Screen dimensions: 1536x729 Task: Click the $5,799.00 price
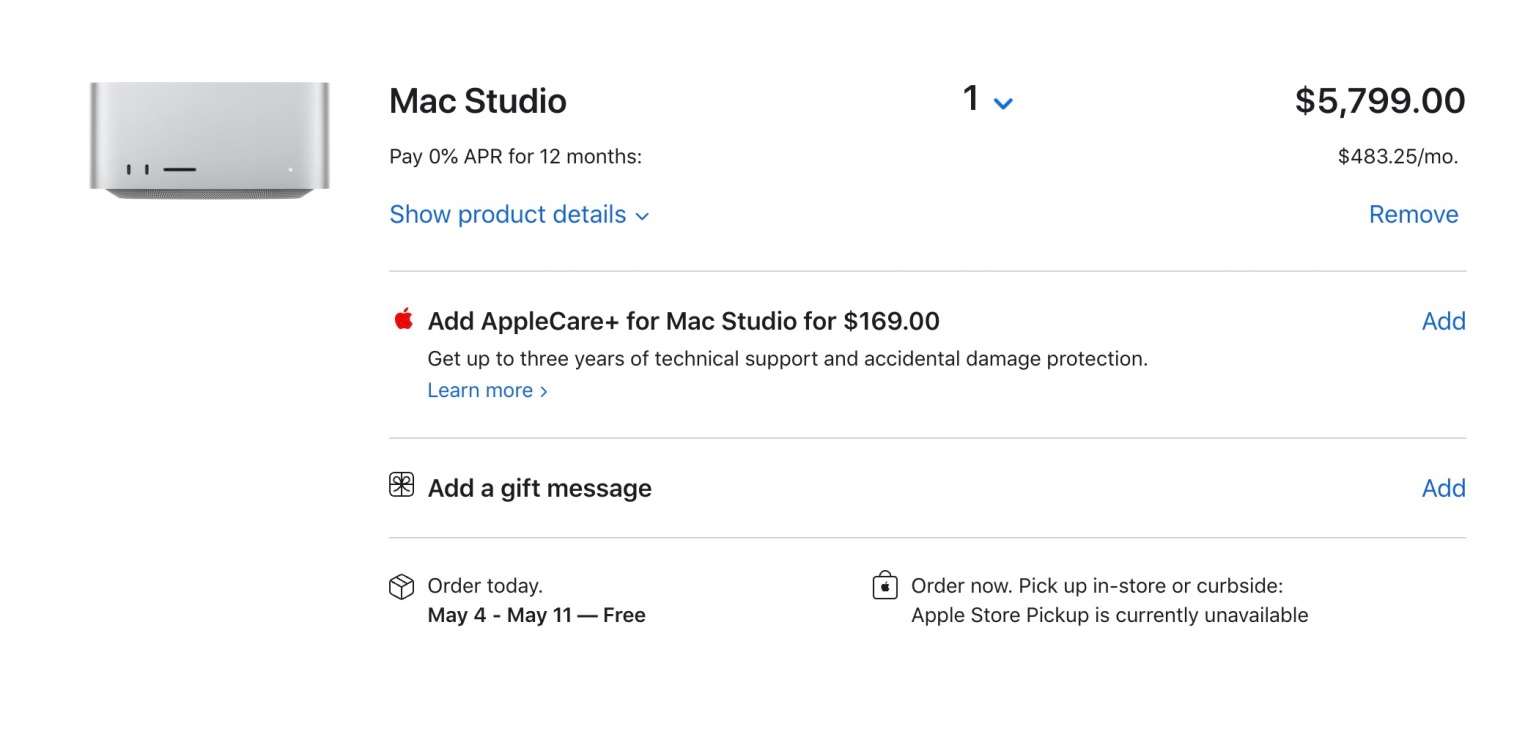coord(1380,101)
